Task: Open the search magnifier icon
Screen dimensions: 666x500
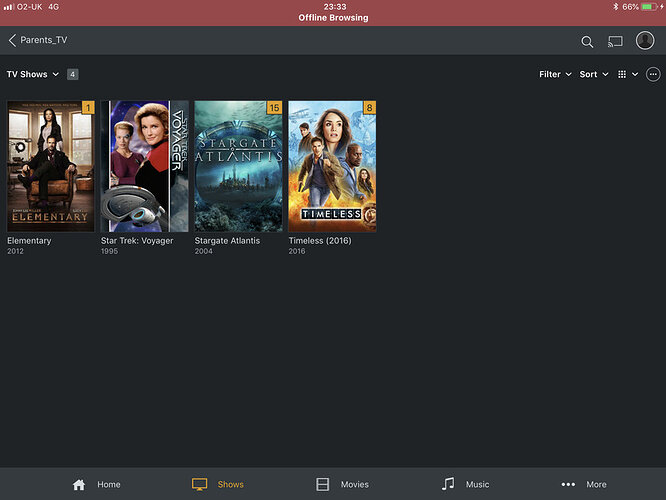Action: [x=587, y=42]
